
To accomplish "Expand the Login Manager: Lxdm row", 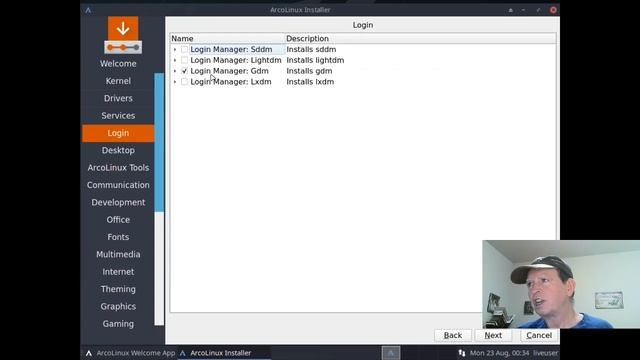I will (175, 82).
